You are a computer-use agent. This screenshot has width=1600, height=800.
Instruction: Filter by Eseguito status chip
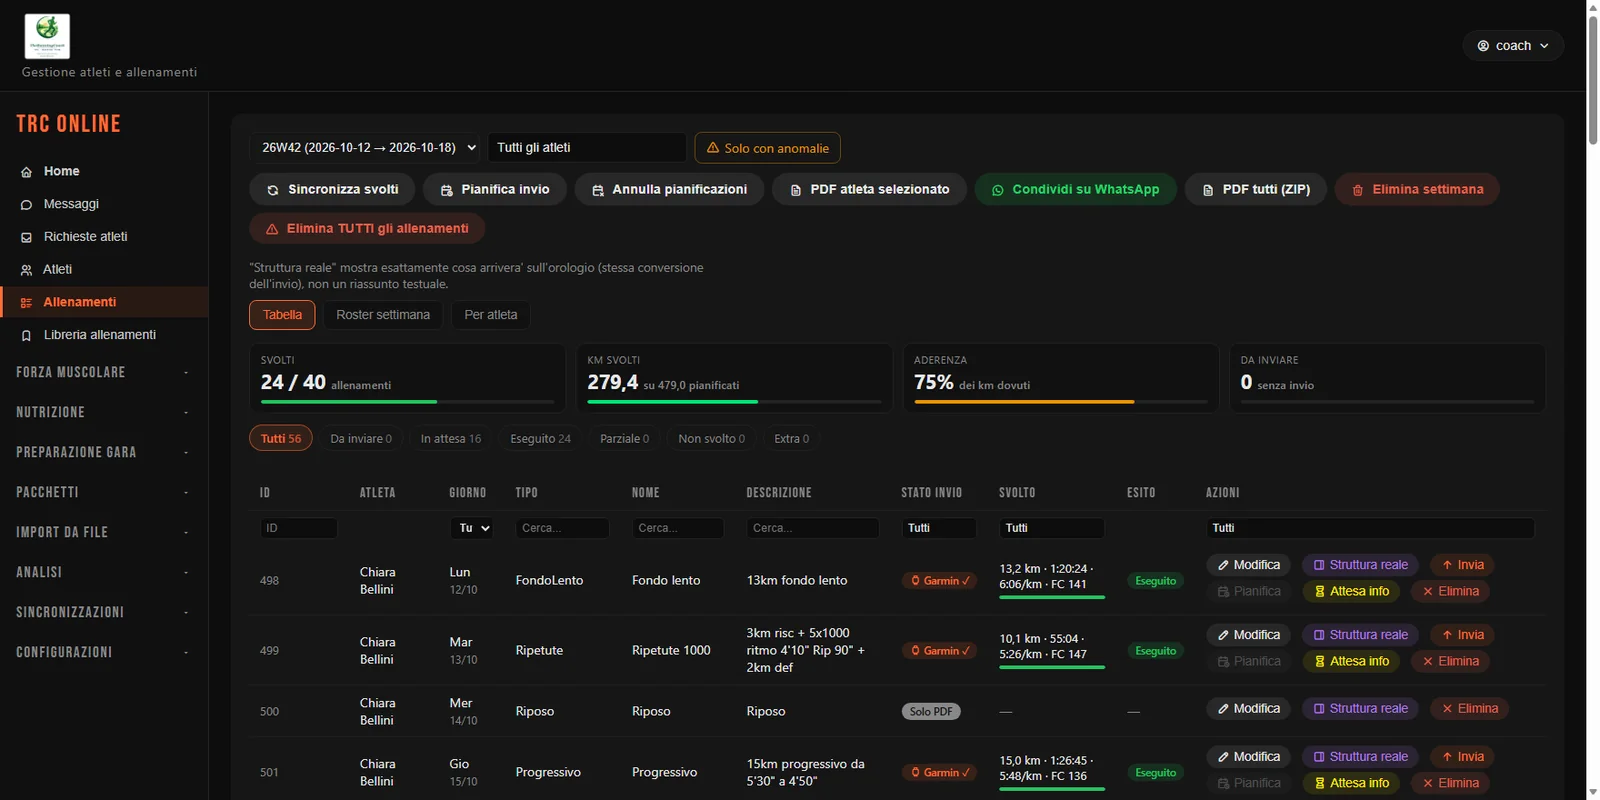(540, 439)
